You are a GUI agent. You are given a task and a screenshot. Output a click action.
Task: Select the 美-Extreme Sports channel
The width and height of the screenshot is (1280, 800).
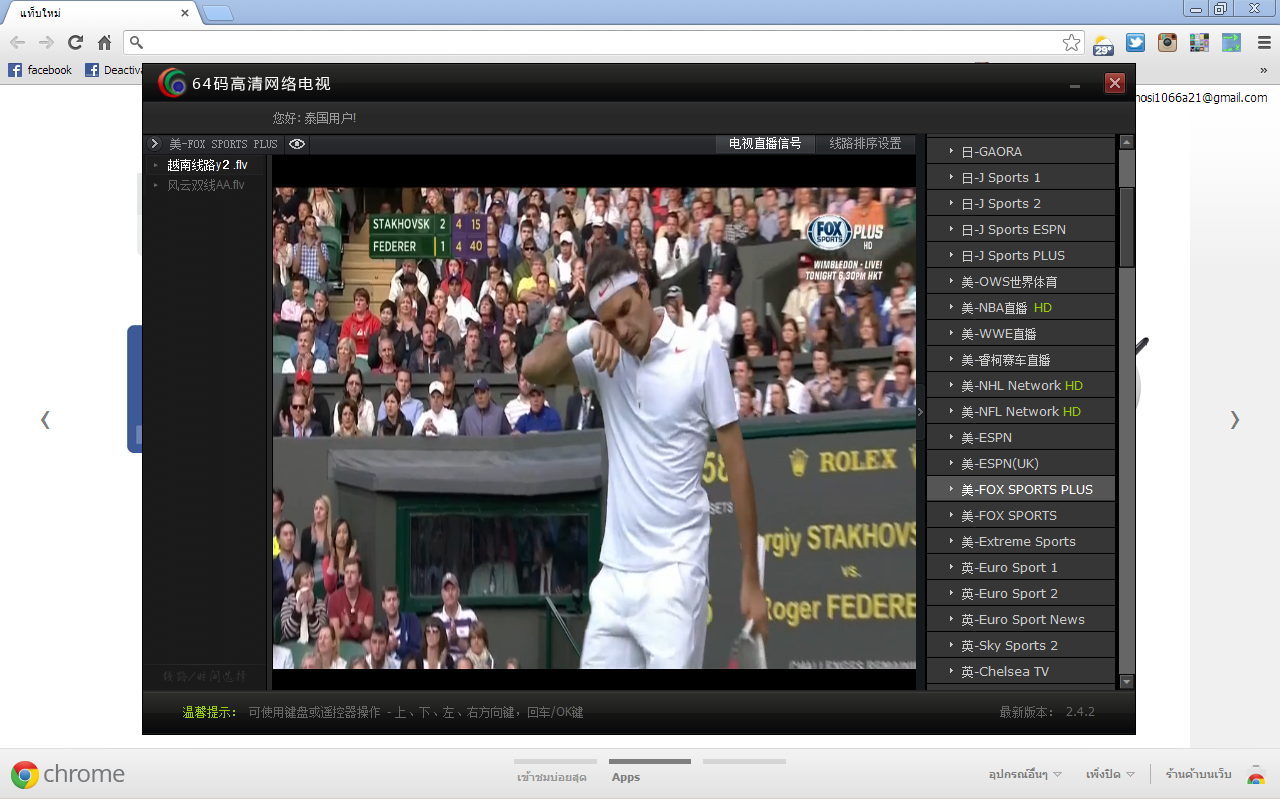point(1020,541)
